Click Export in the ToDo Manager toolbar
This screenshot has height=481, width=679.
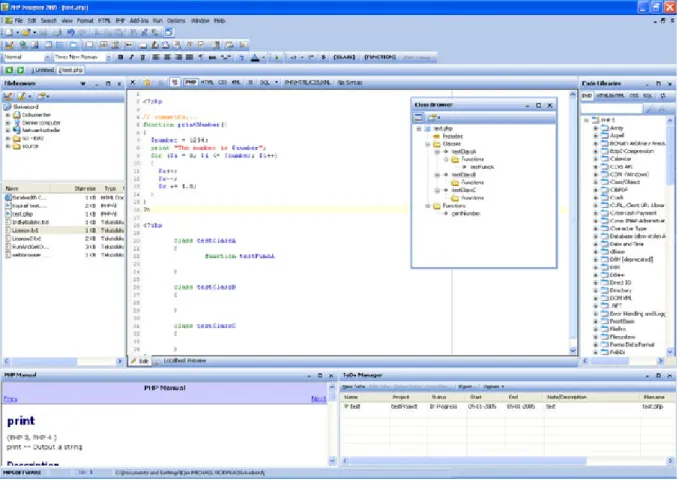[466, 387]
